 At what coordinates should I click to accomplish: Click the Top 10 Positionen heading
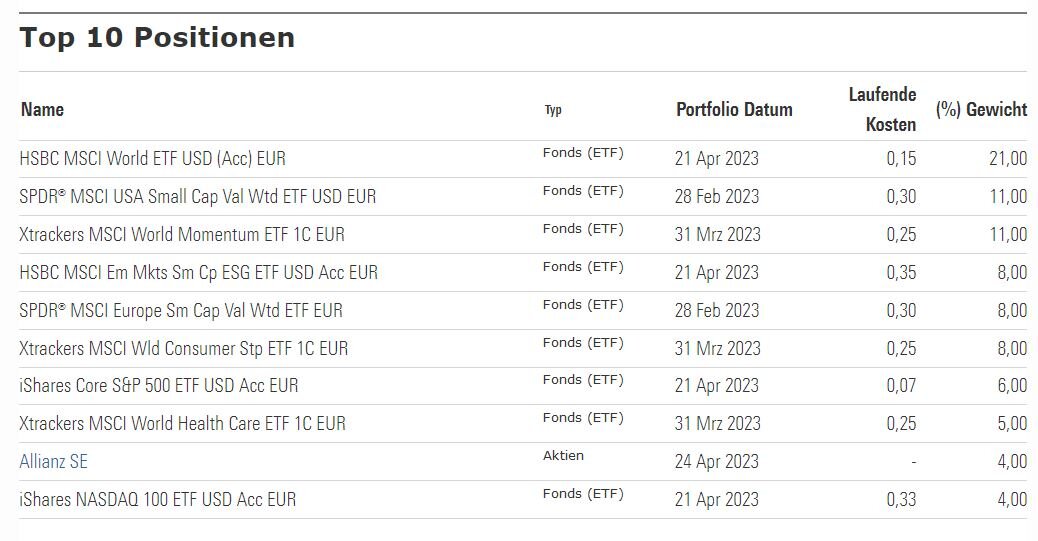pyautogui.click(x=157, y=38)
